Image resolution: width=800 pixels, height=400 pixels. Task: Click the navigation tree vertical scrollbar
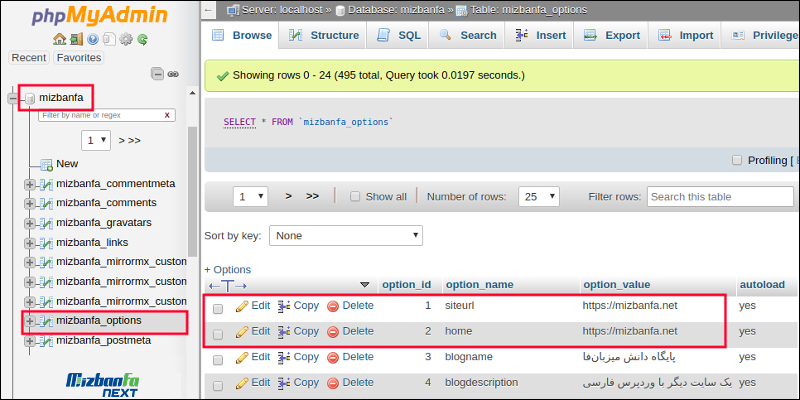pos(192,191)
